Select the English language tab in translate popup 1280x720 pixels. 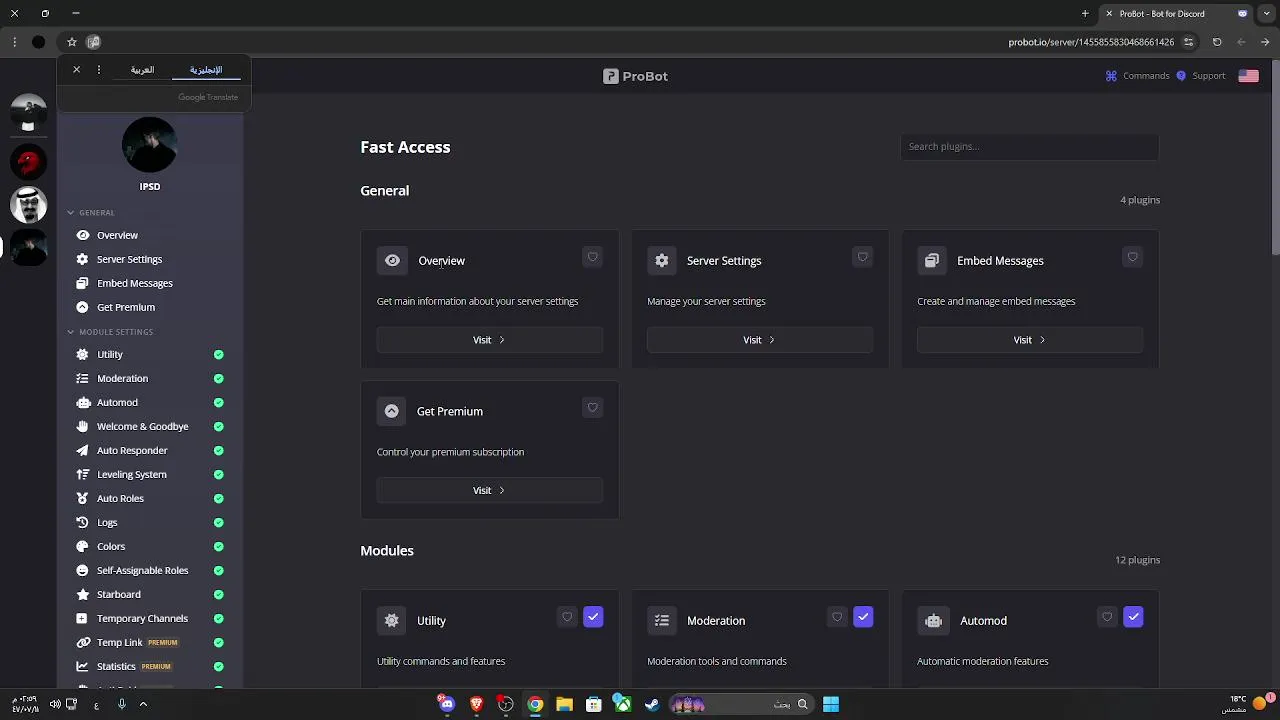[x=206, y=70]
